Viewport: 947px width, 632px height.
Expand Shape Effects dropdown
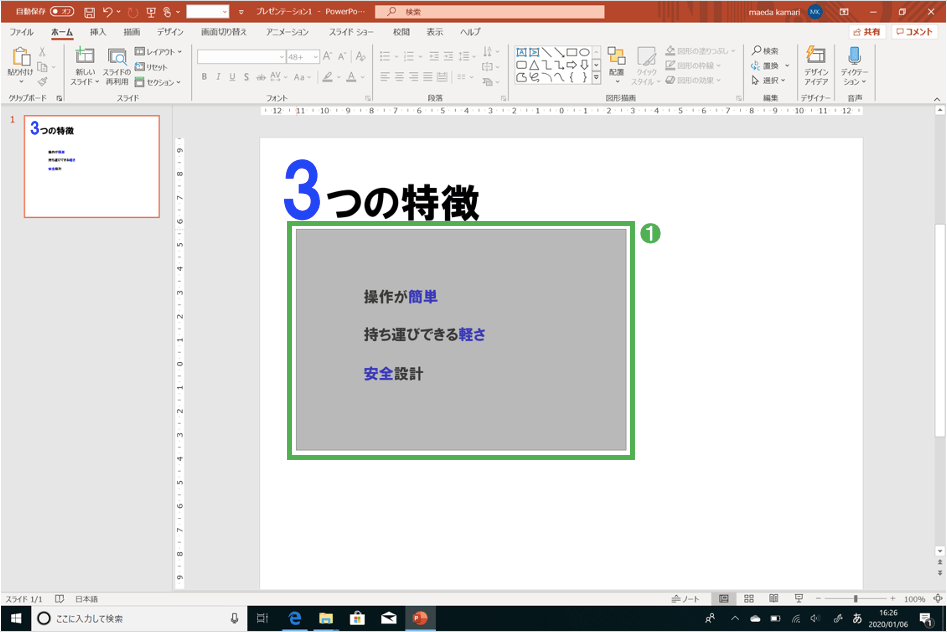point(718,80)
